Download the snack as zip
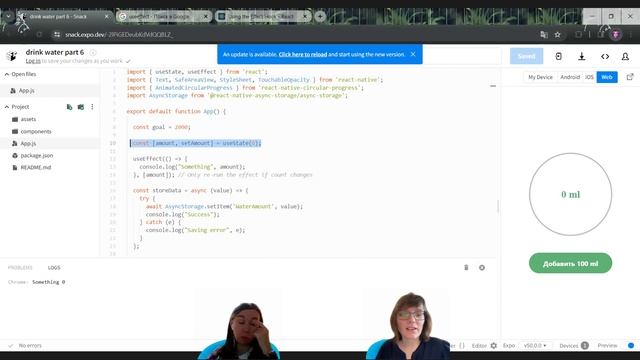Screen dimensions: 640x360 [582, 56]
